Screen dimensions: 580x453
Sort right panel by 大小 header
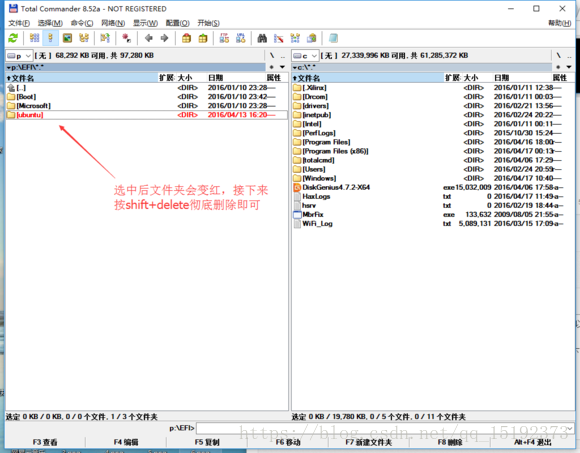coord(477,78)
